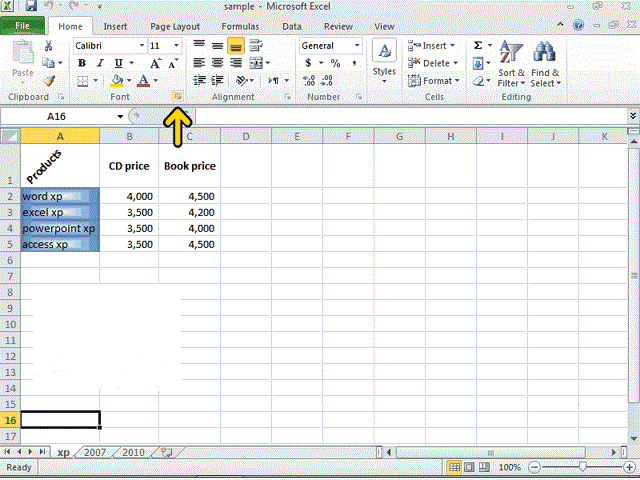Click the Wrap Text icon

256,46
